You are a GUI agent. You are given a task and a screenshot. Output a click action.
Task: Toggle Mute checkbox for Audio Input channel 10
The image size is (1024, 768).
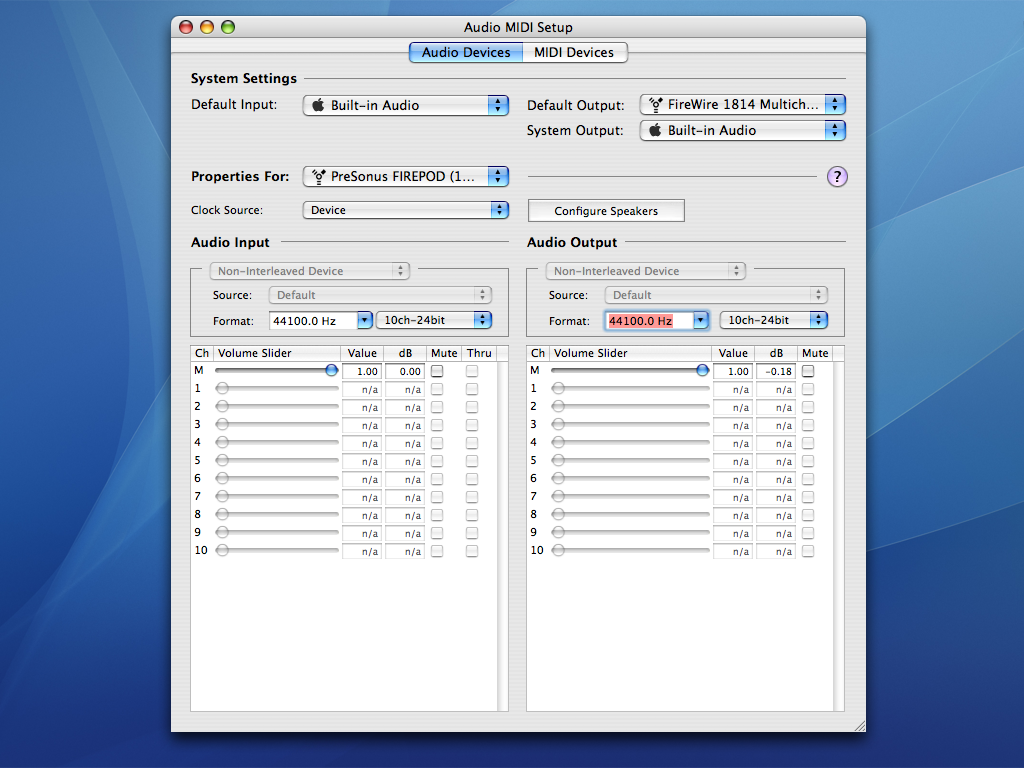(437, 551)
